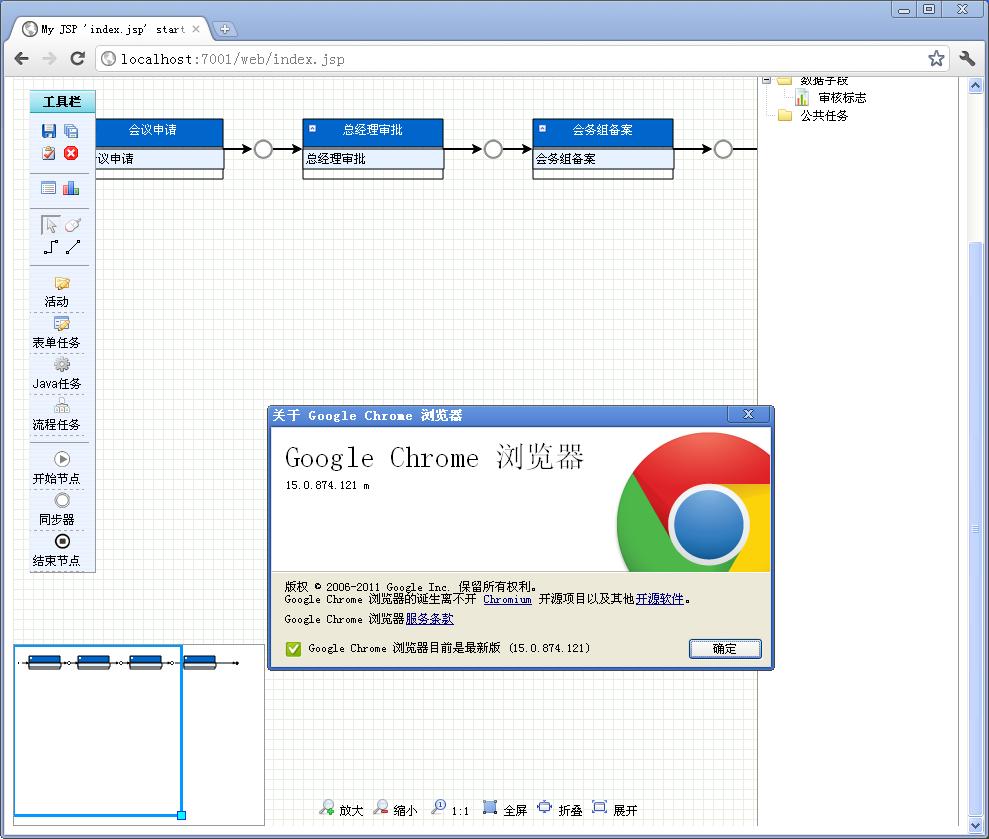Click the 缩小 zoom out button

395,809
